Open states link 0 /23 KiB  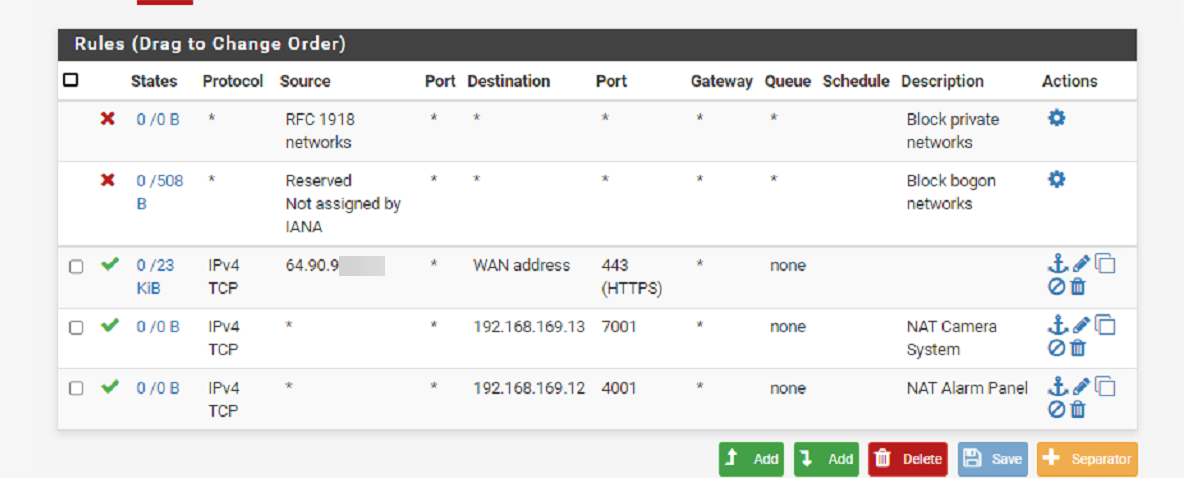[155, 276]
